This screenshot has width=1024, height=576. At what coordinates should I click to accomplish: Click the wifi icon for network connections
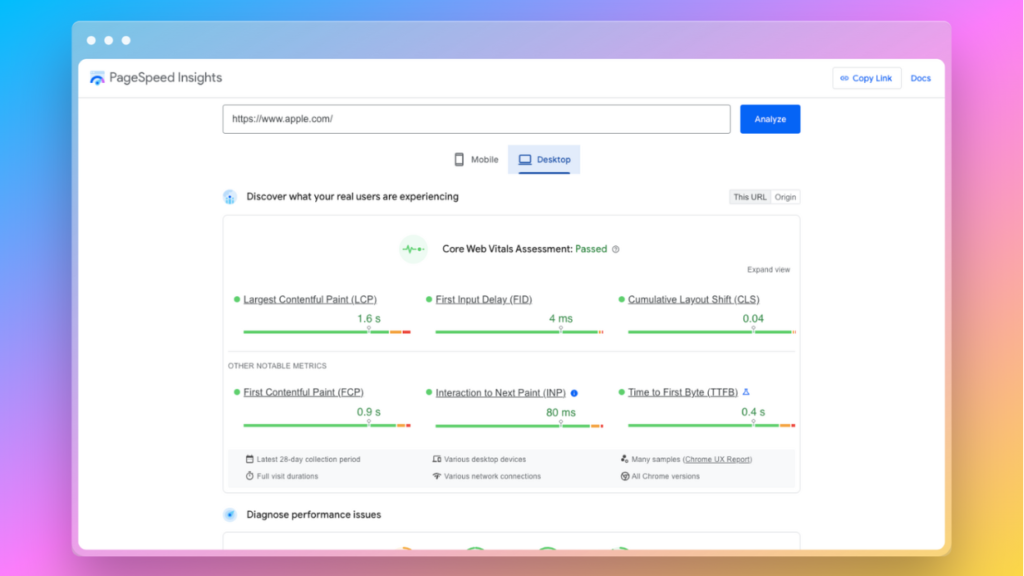point(436,476)
